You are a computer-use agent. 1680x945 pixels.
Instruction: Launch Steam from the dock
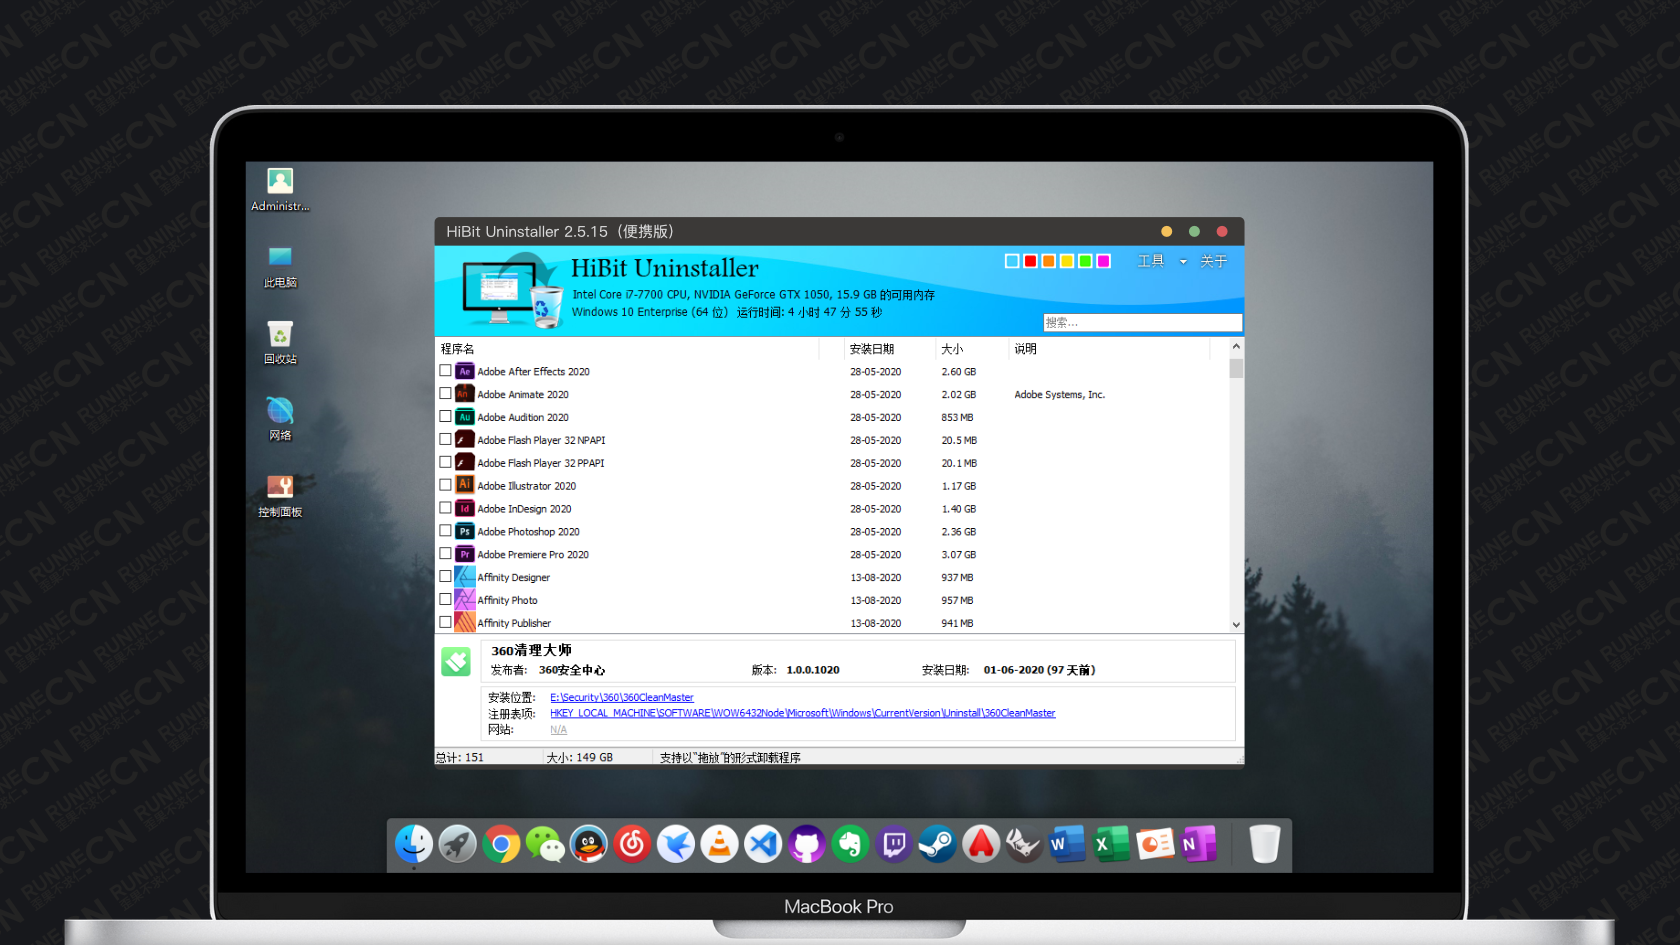coord(937,845)
